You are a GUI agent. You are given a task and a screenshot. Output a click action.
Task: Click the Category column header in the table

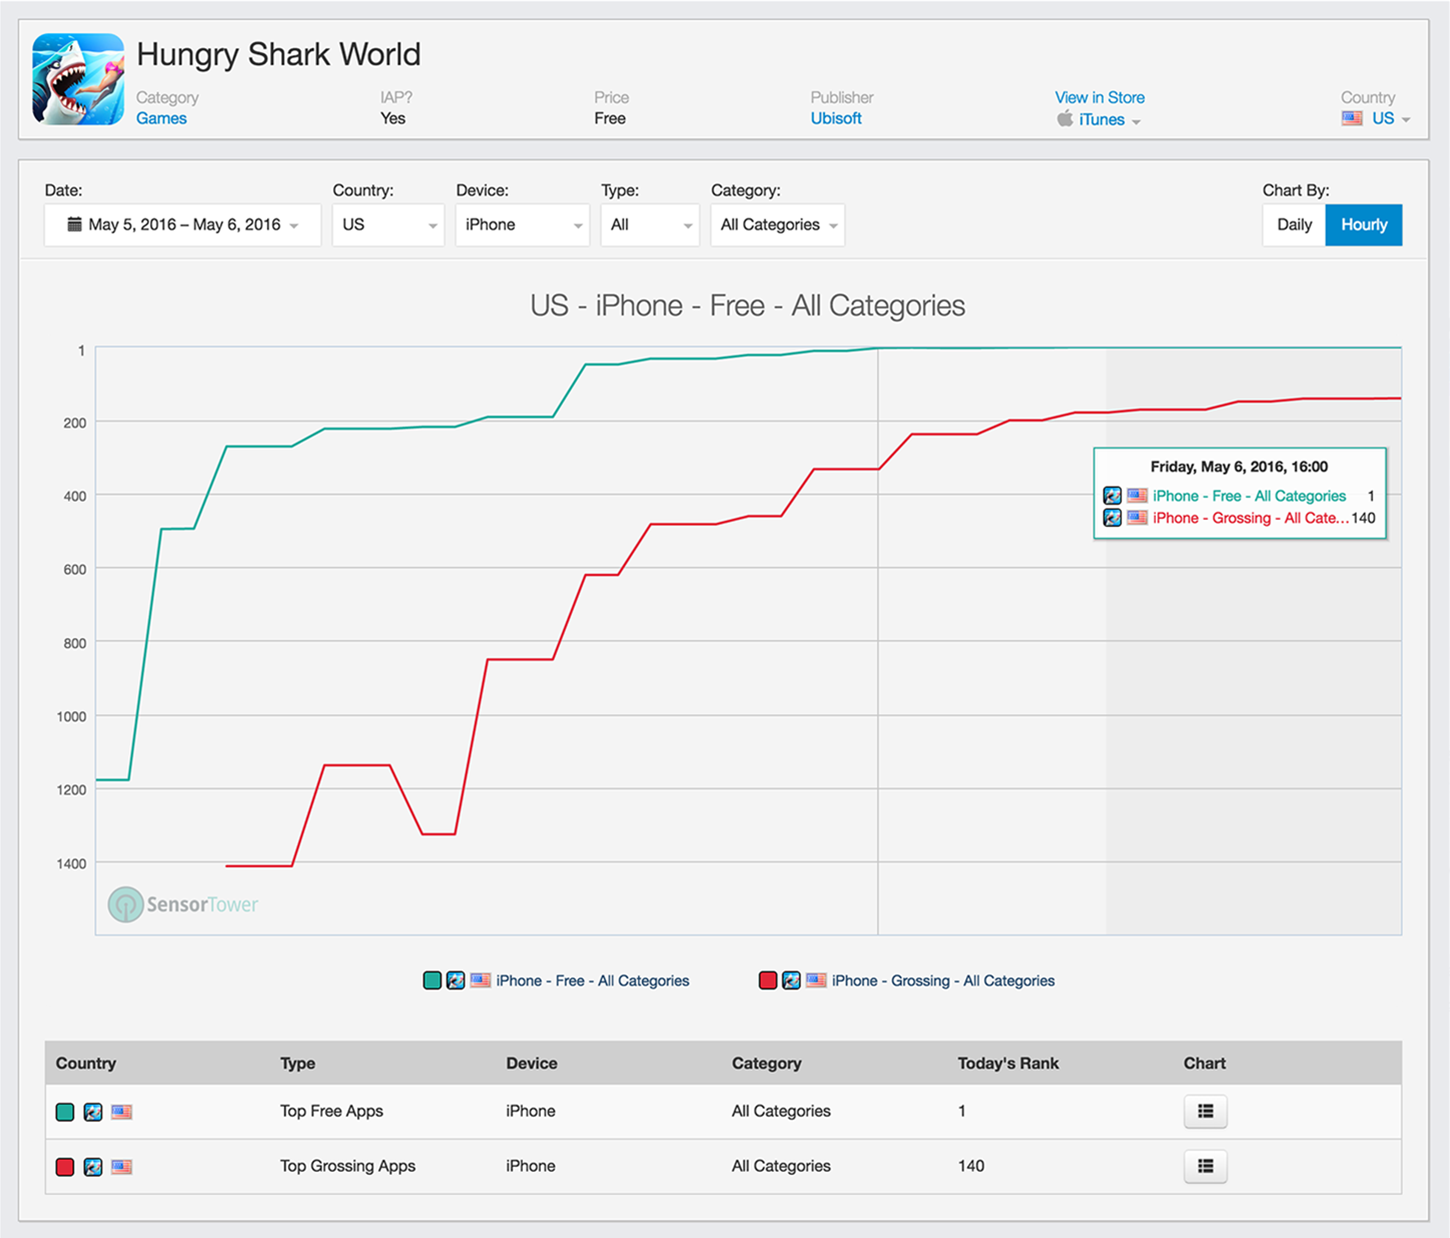click(767, 1063)
